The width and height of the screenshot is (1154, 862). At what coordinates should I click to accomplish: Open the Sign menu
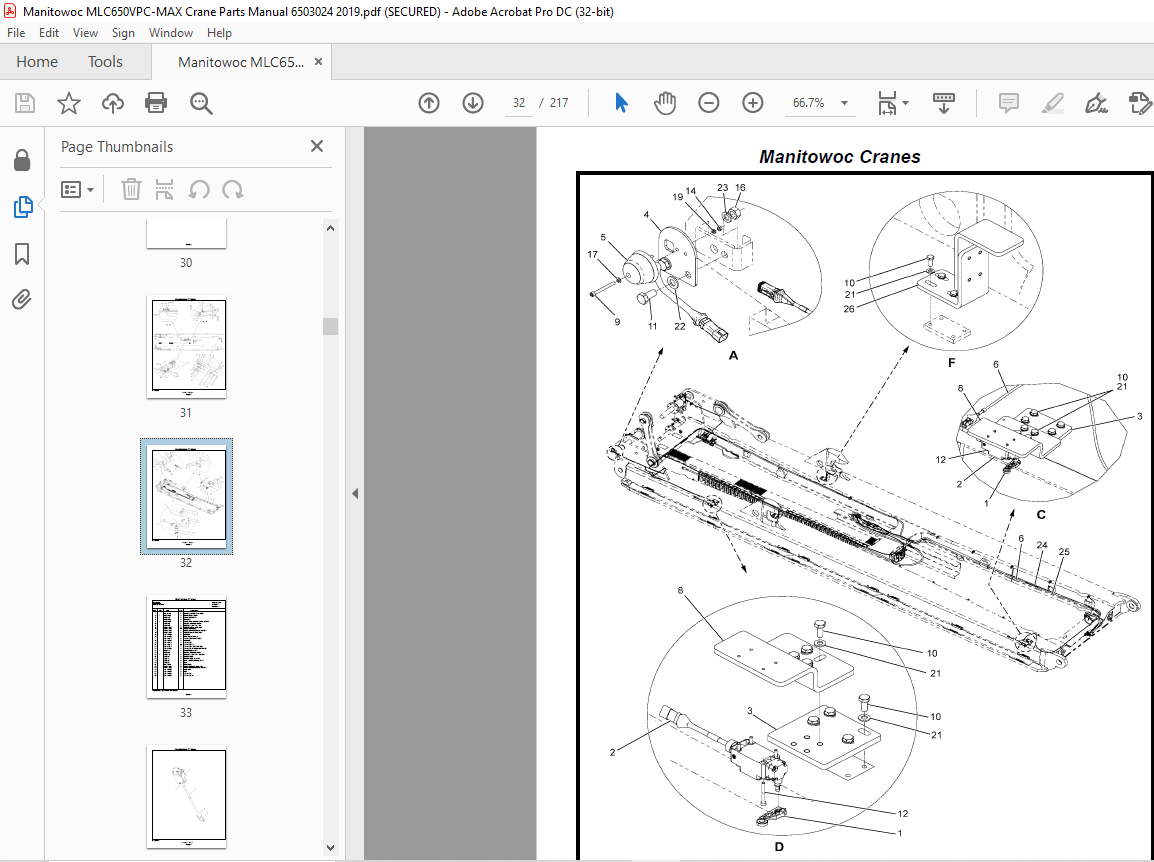pyautogui.click(x=123, y=33)
